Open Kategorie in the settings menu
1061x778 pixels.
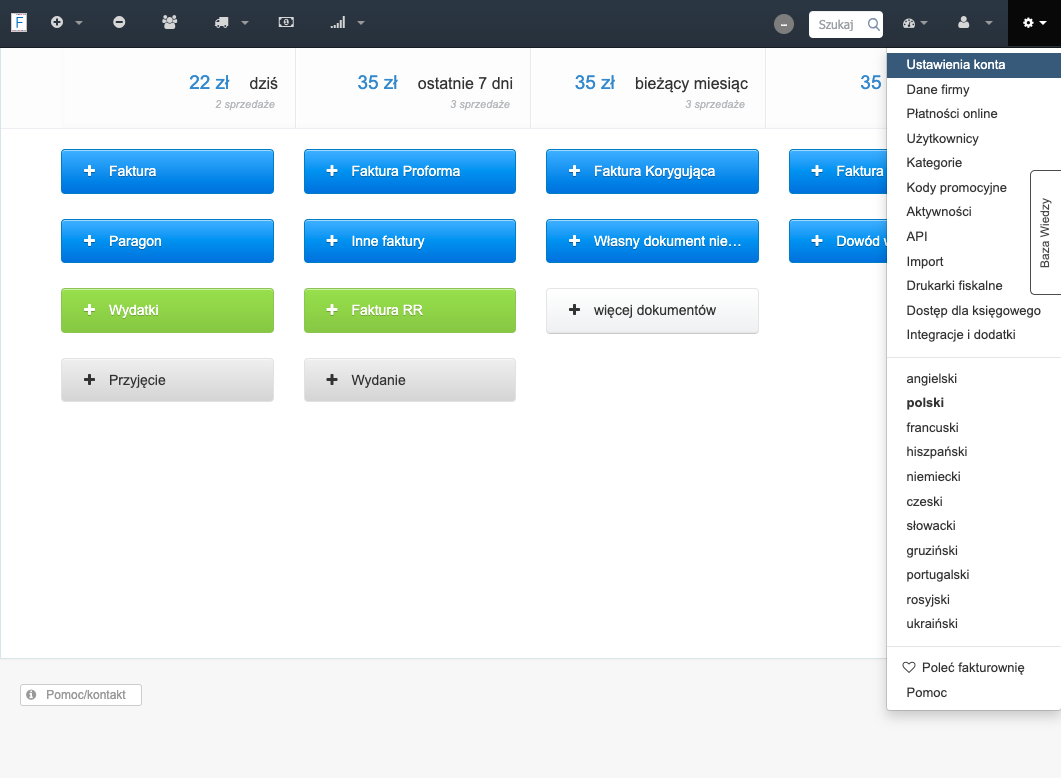tap(974, 163)
